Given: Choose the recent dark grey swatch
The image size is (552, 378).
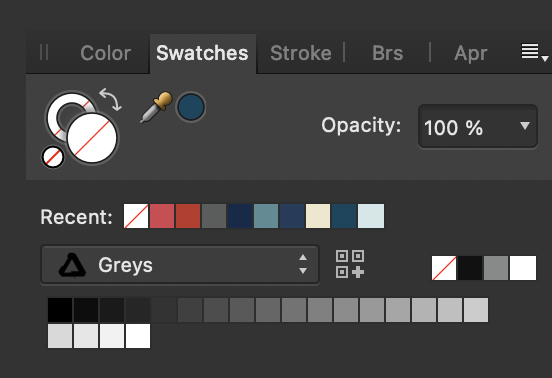Looking at the screenshot, I should tap(214, 216).
